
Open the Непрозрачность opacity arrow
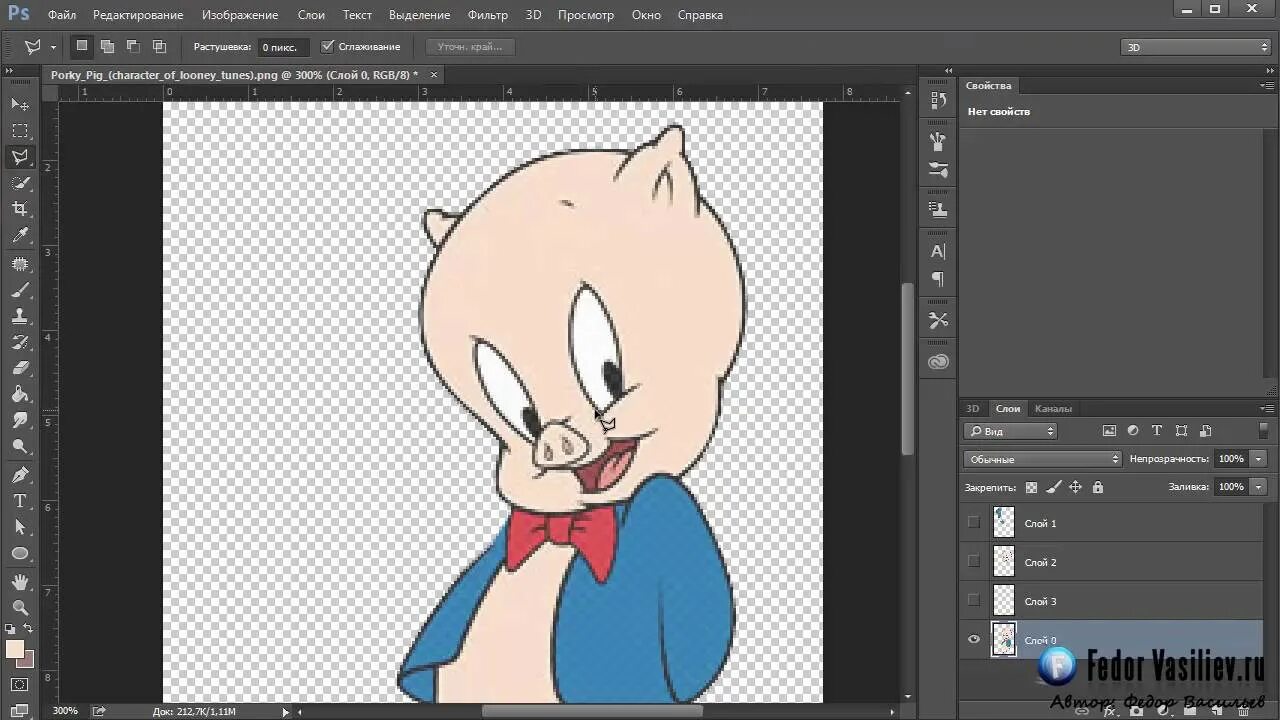click(x=1258, y=458)
